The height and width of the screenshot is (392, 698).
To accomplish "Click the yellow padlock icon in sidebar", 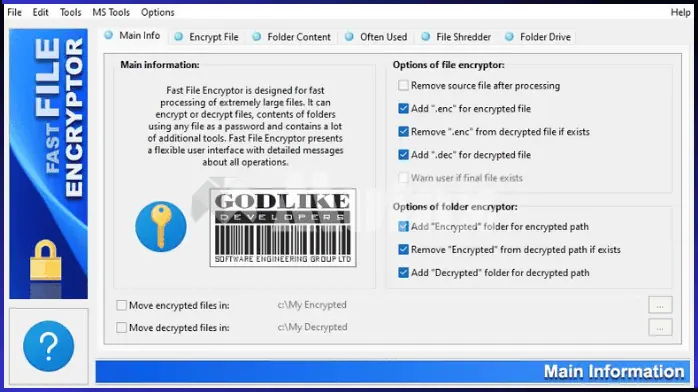I will [x=45, y=260].
